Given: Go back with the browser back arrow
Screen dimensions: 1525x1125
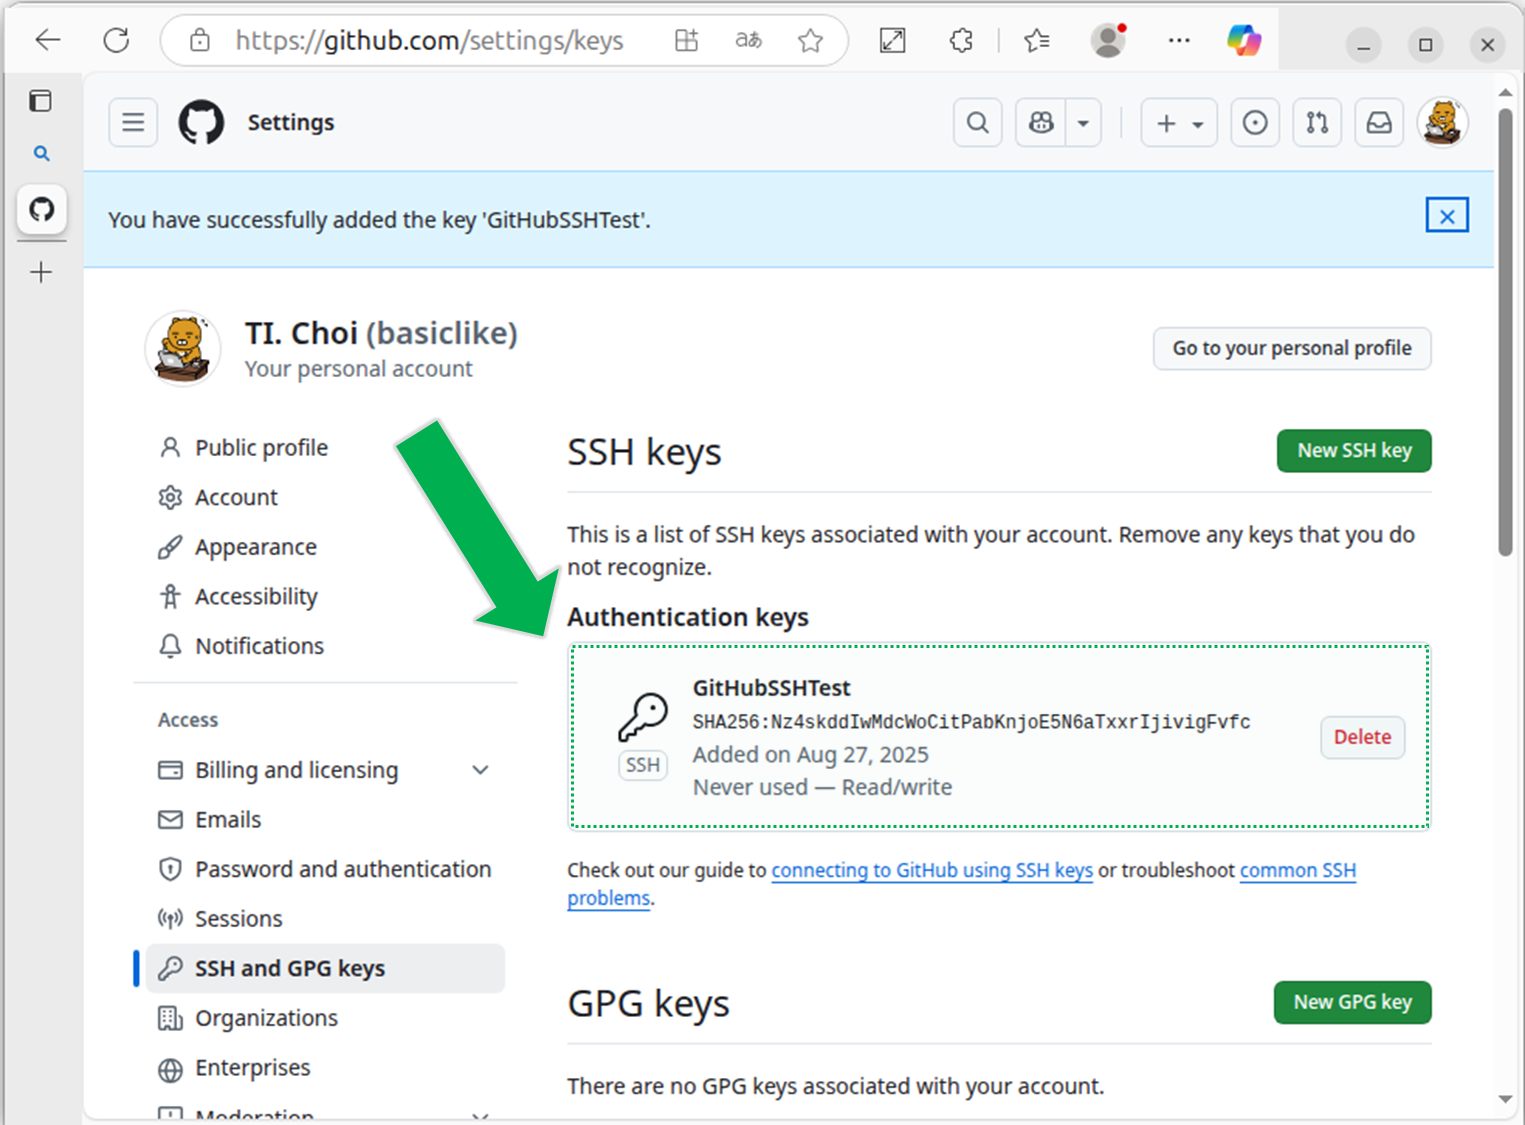Looking at the screenshot, I should tap(47, 40).
